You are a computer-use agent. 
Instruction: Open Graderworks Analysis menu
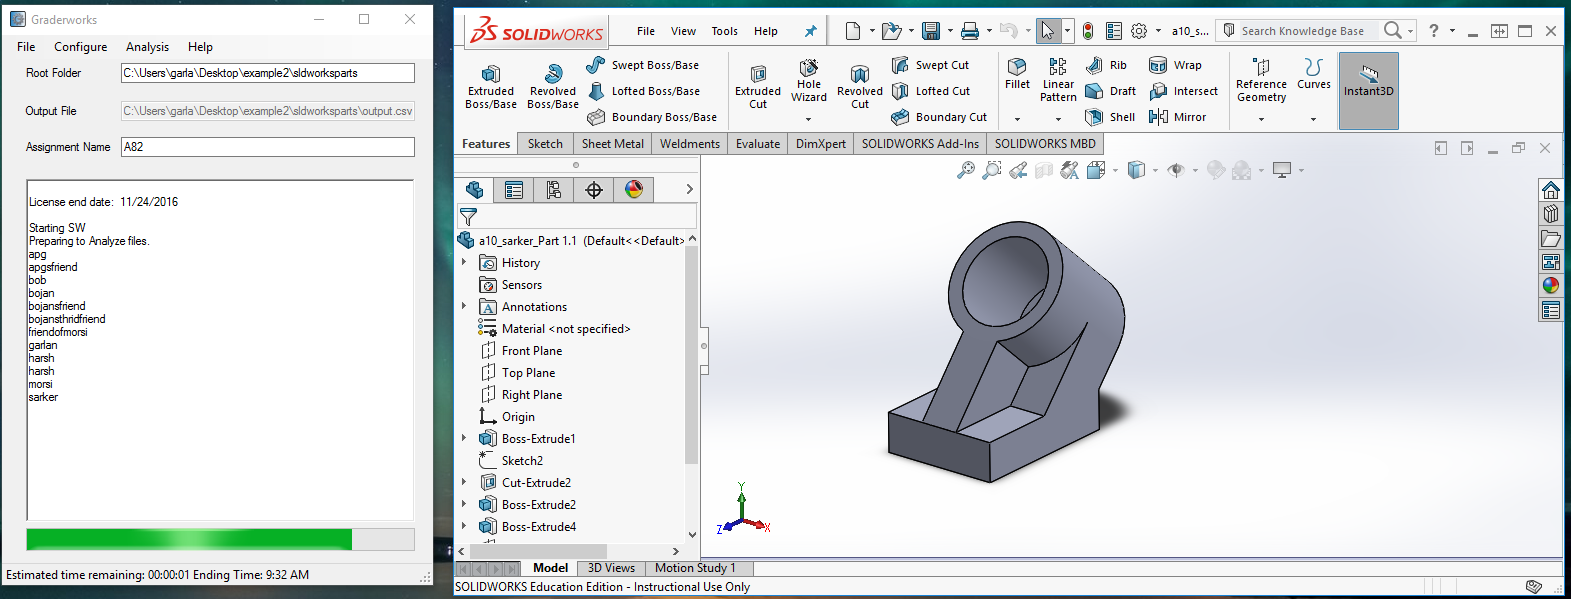coord(147,47)
